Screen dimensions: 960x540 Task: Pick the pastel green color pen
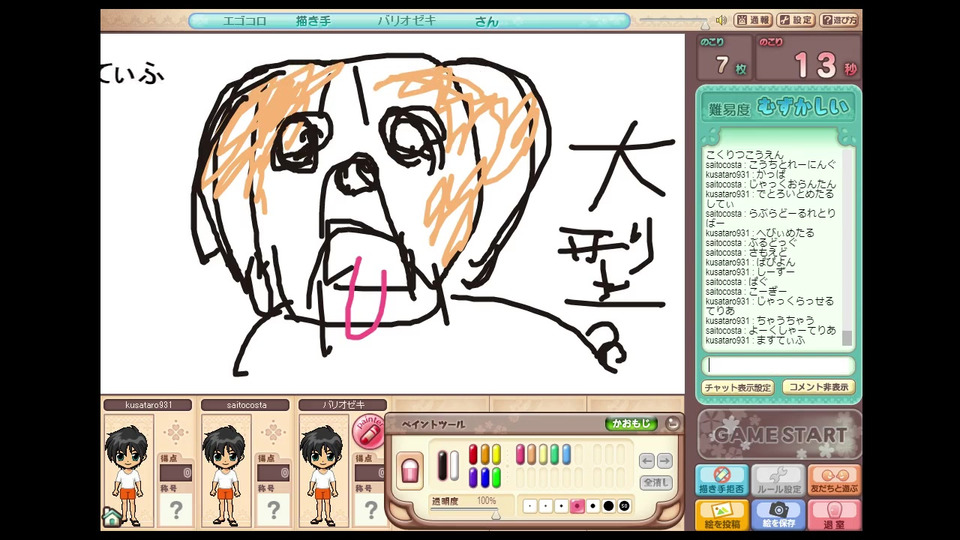pos(555,454)
